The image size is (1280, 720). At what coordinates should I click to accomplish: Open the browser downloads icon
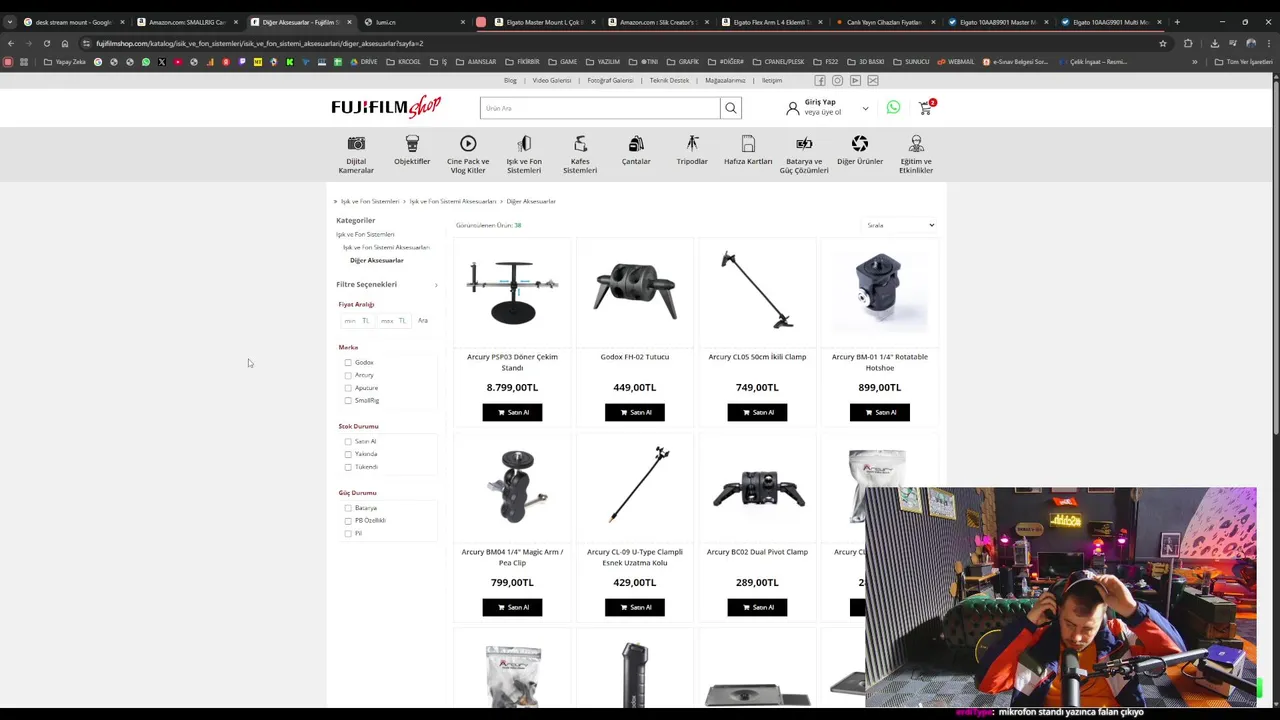click(1214, 43)
